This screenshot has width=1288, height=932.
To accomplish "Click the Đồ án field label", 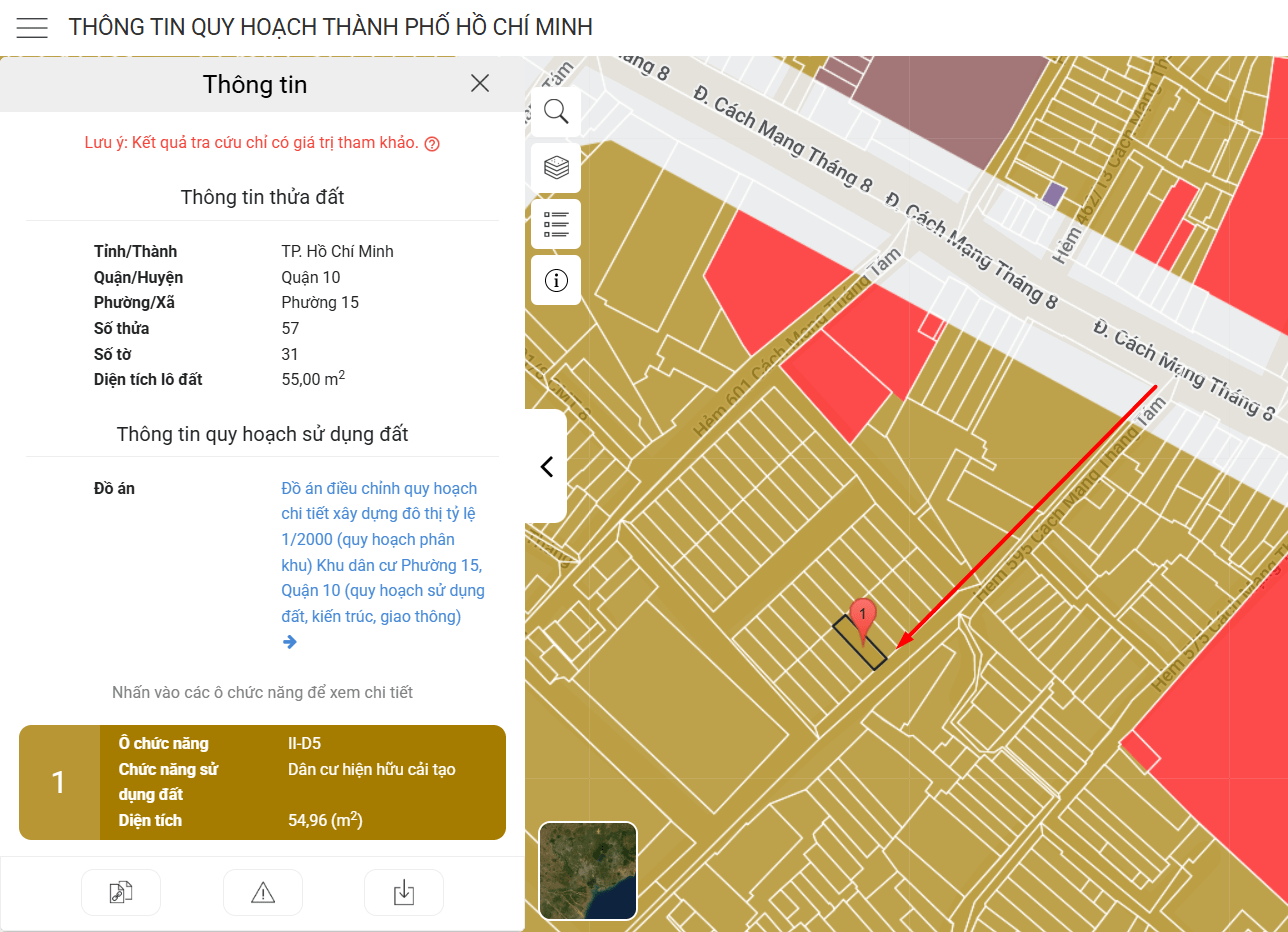I will (114, 488).
